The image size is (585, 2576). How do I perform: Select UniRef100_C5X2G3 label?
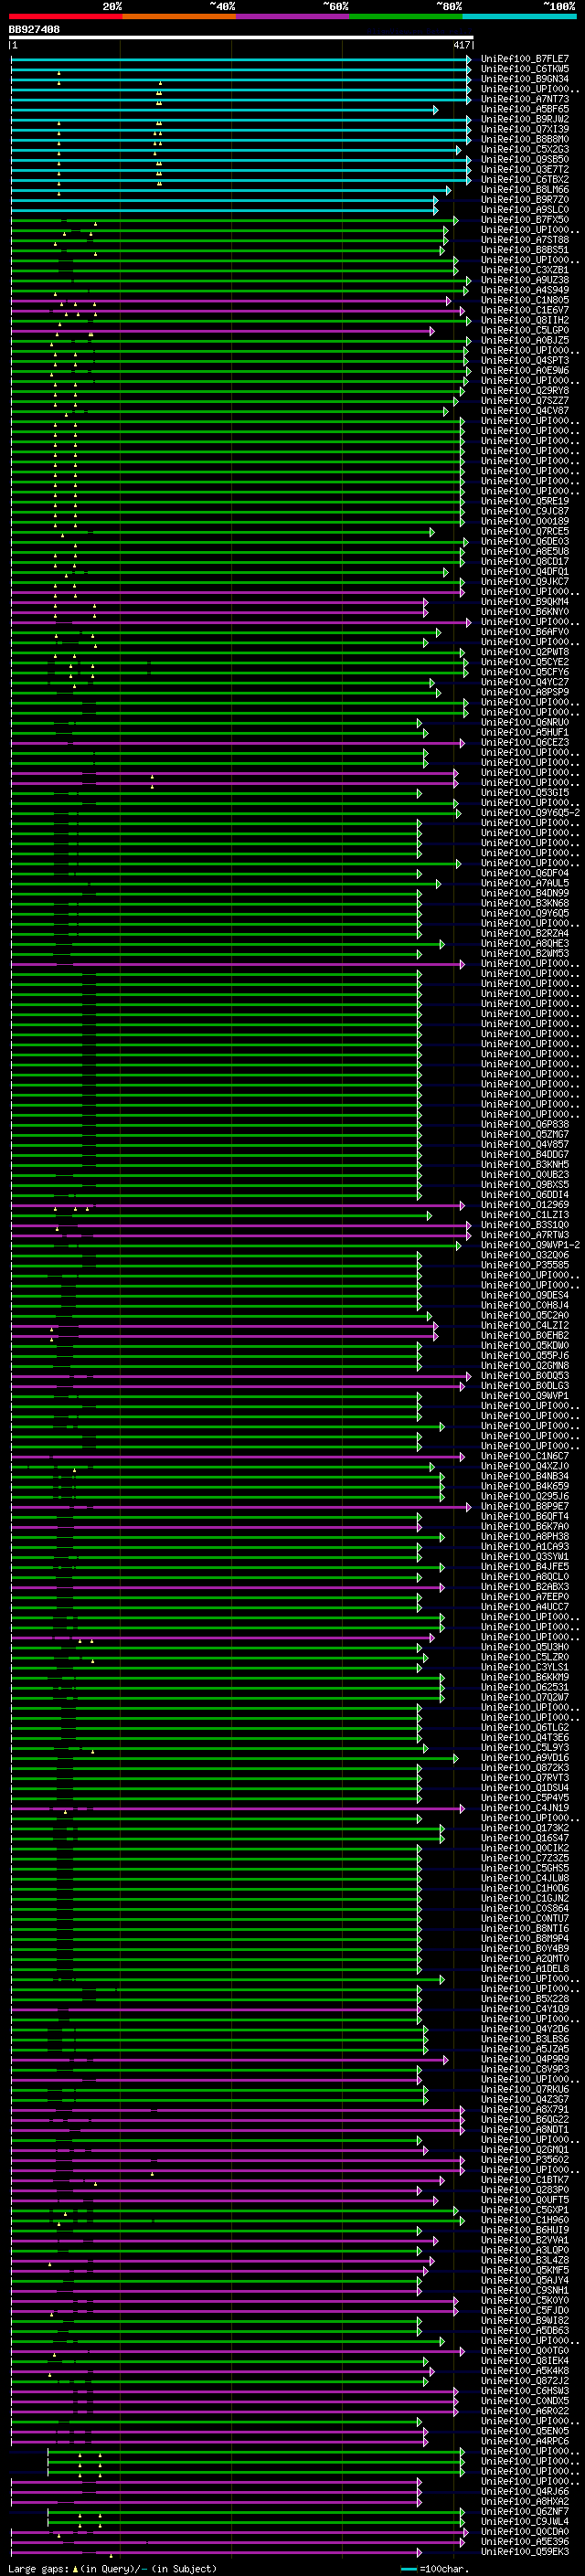coord(525,149)
